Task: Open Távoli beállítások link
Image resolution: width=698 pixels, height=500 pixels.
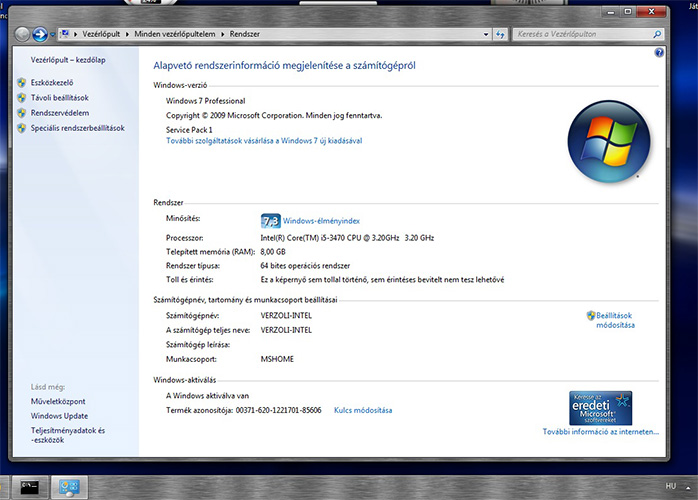Action: (x=60, y=98)
